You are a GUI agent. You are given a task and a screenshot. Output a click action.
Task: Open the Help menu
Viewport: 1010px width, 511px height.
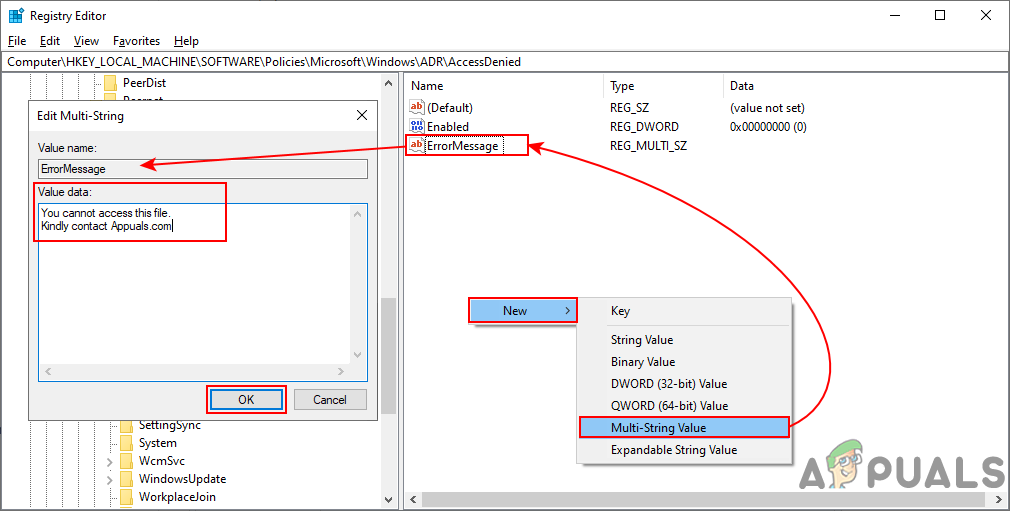click(x=186, y=41)
